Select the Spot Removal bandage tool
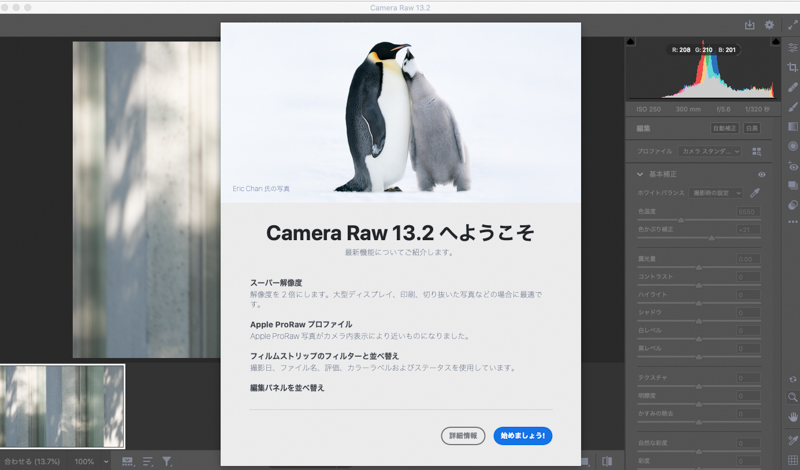Viewport: 800px width, 470px height. pos(792,87)
